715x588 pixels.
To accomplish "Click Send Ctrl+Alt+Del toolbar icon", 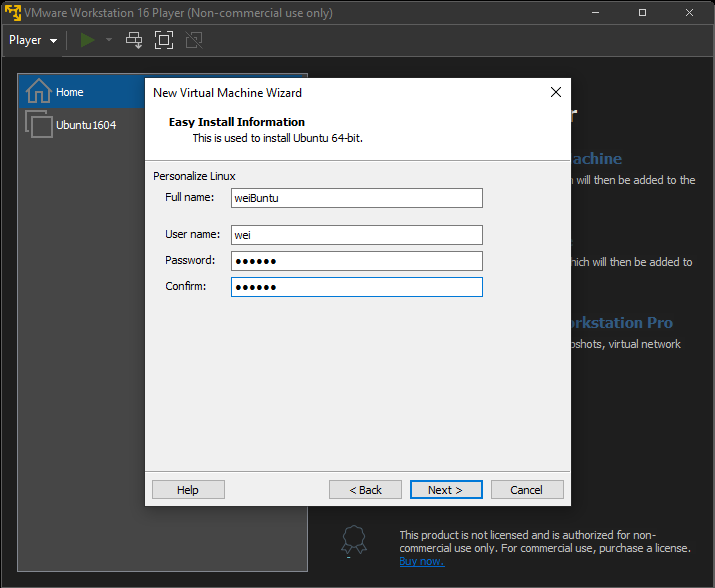I will (x=134, y=40).
